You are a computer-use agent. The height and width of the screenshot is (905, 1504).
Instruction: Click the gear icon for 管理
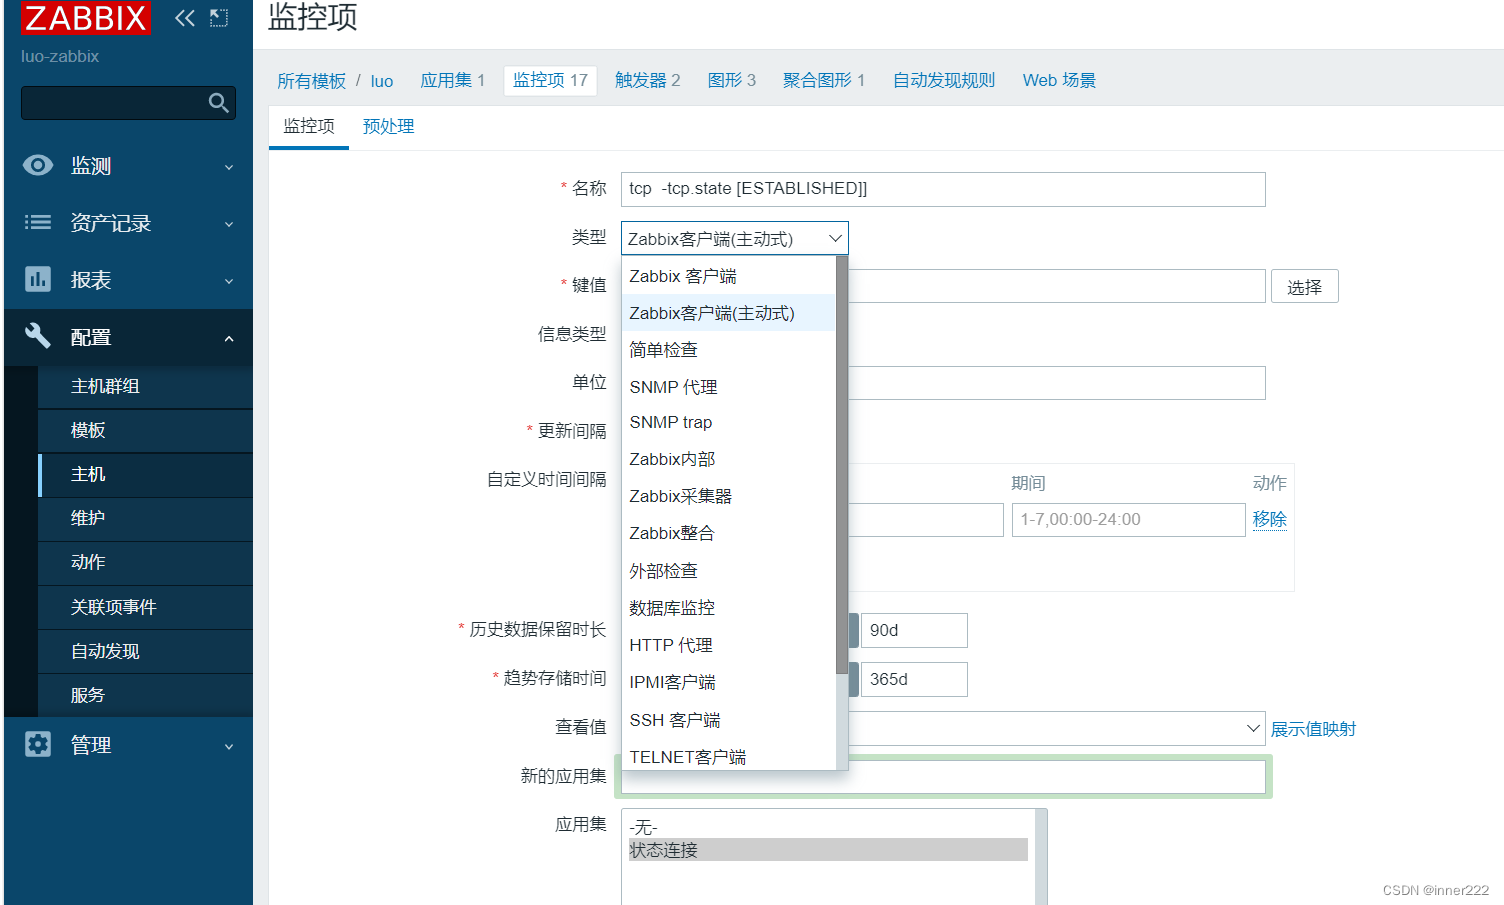pyautogui.click(x=38, y=744)
